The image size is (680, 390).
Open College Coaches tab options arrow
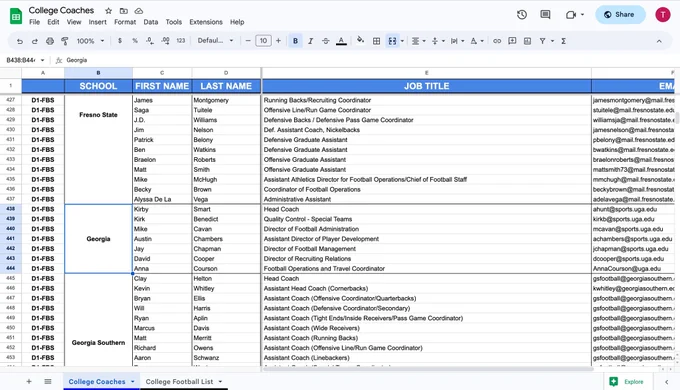133,382
